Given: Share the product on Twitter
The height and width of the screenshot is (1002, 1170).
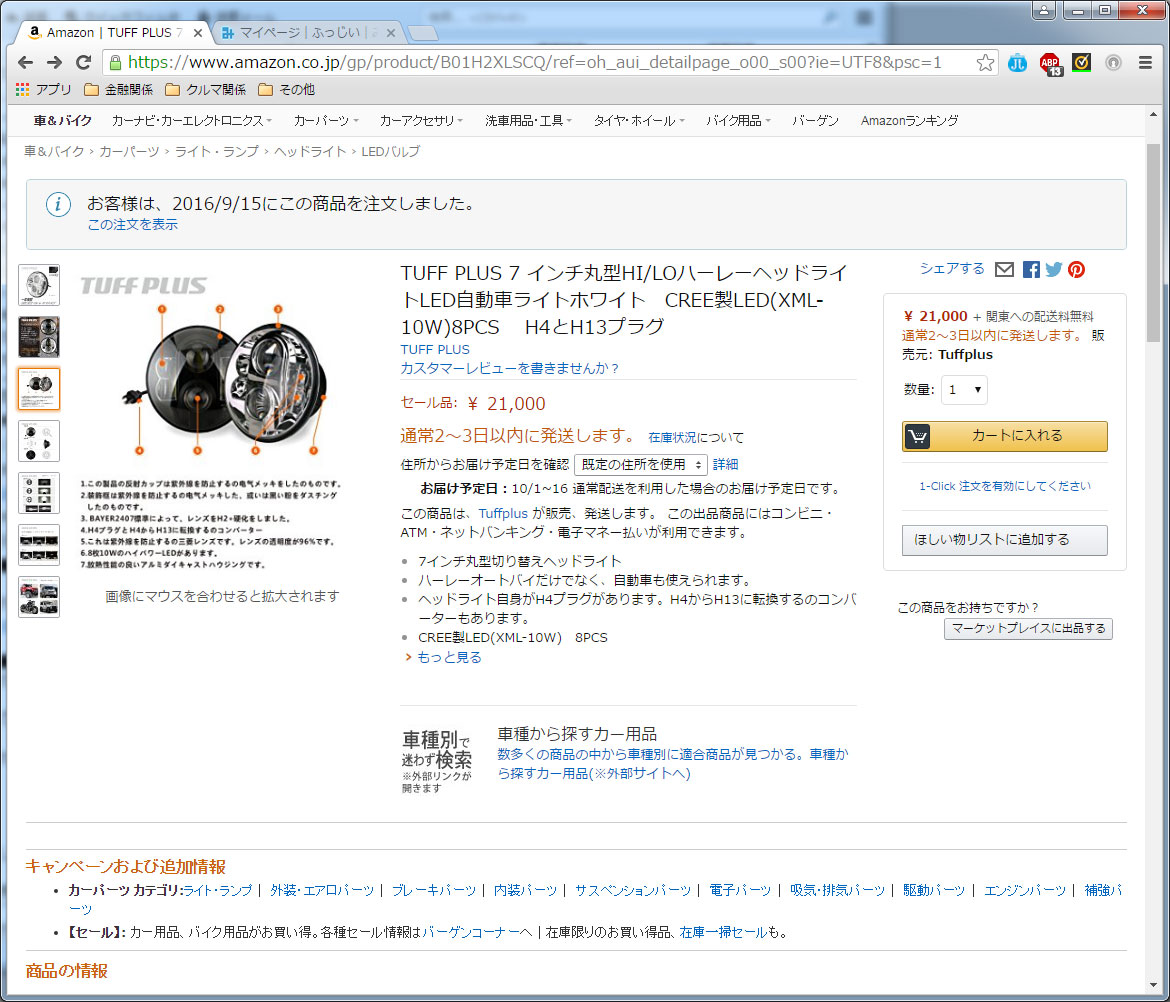Looking at the screenshot, I should (x=1054, y=269).
